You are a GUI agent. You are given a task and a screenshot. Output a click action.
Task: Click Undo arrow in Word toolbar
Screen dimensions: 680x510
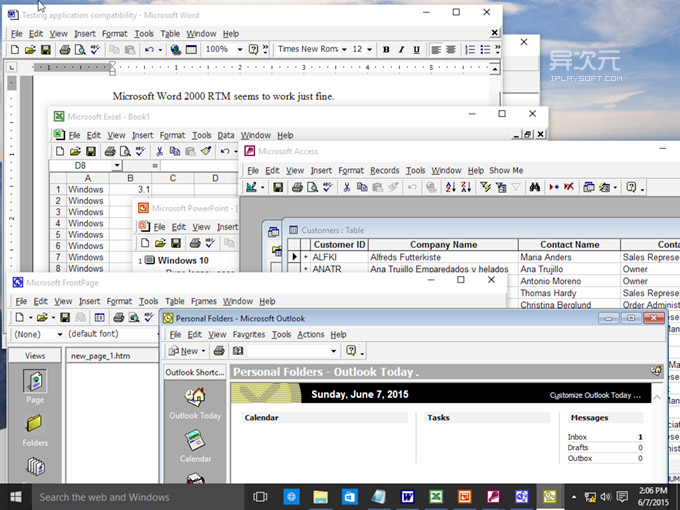click(149, 49)
